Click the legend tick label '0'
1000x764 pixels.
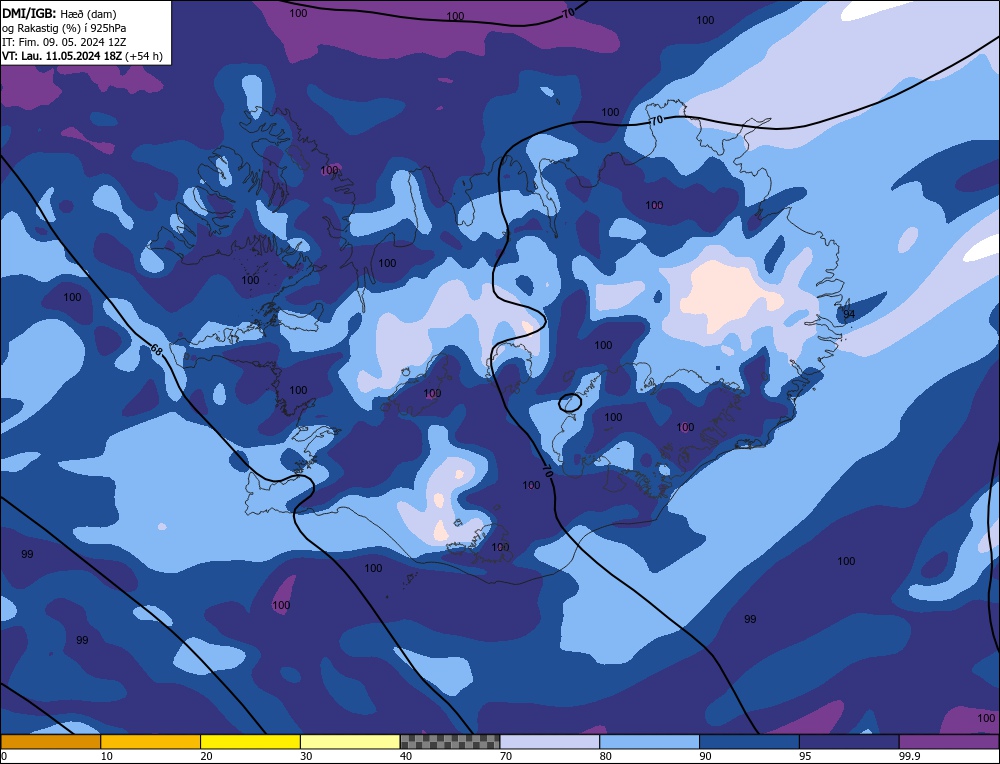pos(4,756)
